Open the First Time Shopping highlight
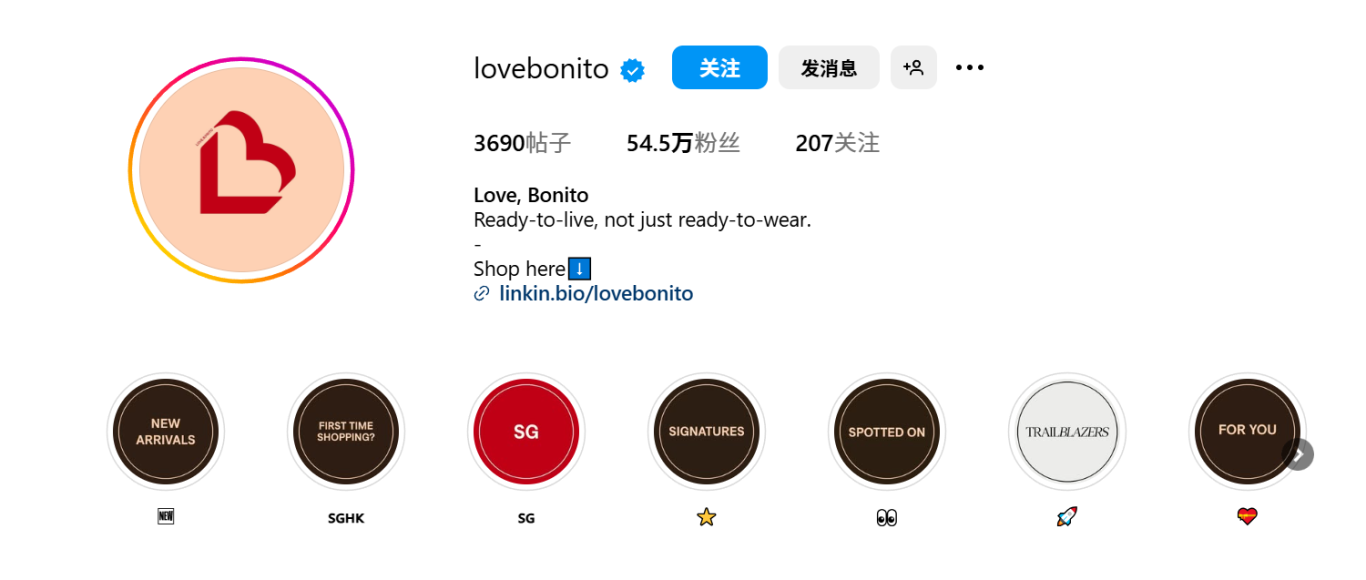The width and height of the screenshot is (1366, 580). coord(346,432)
